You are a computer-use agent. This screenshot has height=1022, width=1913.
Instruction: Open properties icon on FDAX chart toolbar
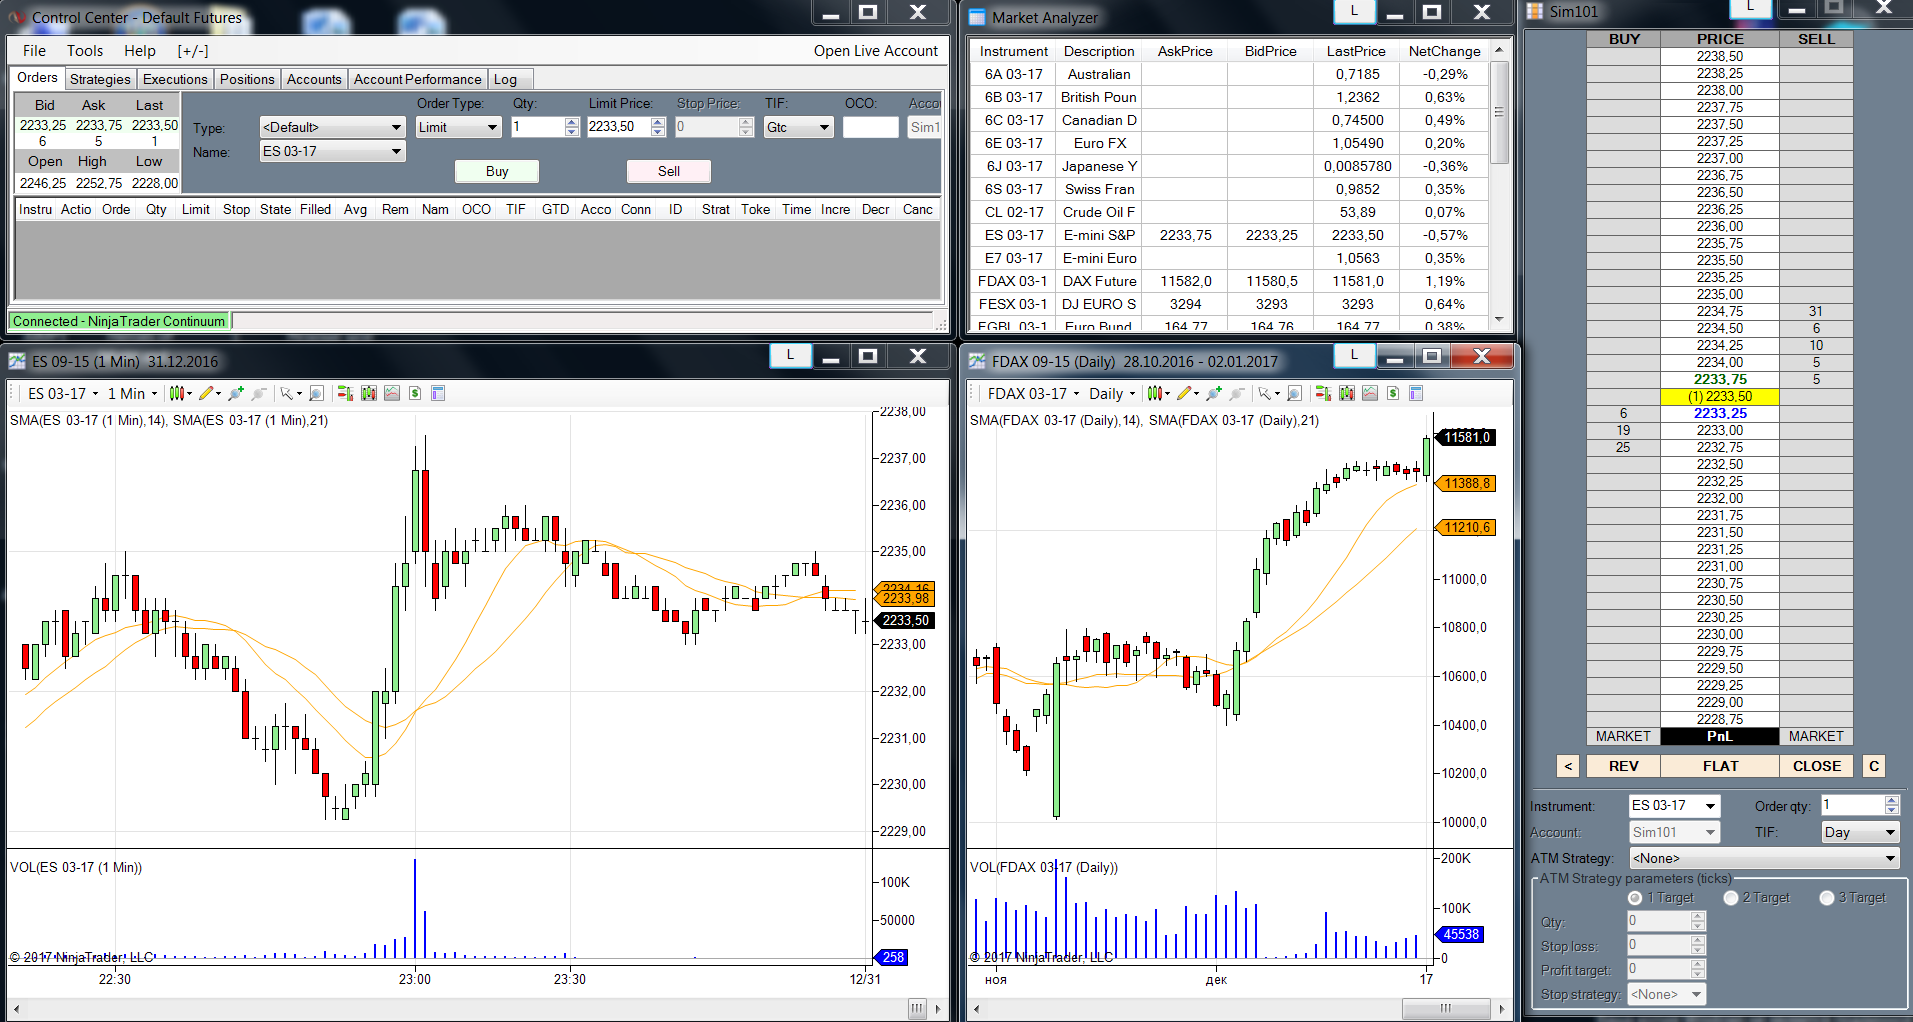coord(1416,394)
